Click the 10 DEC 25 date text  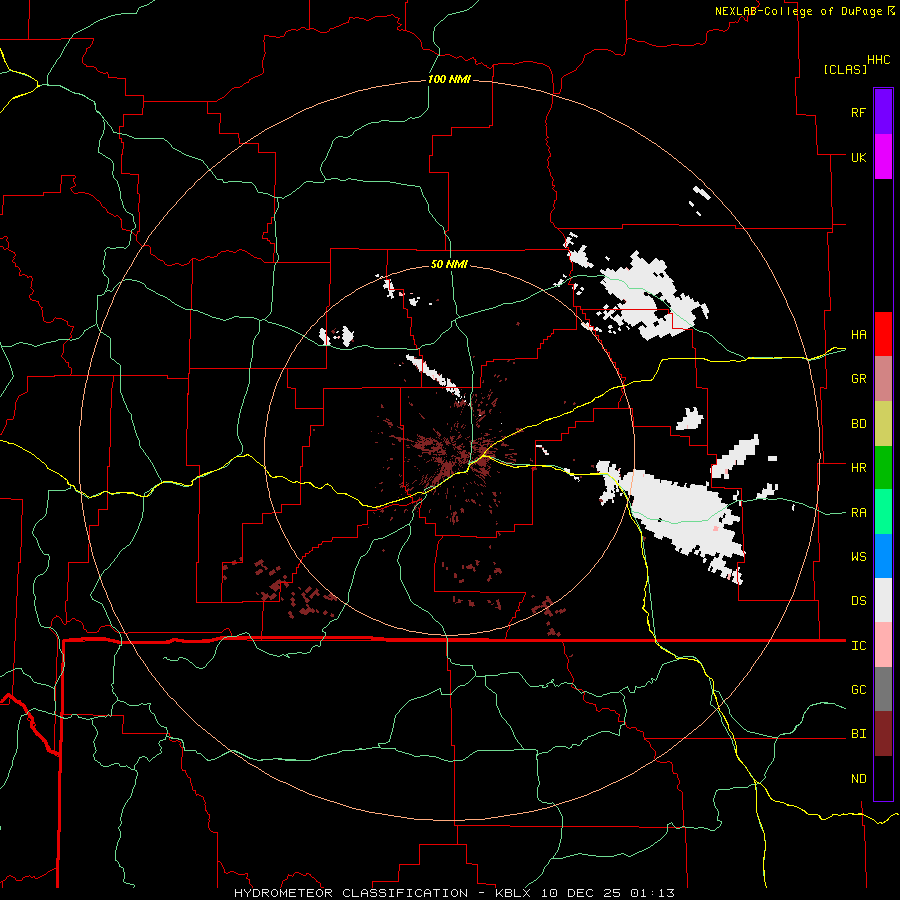tap(582, 893)
